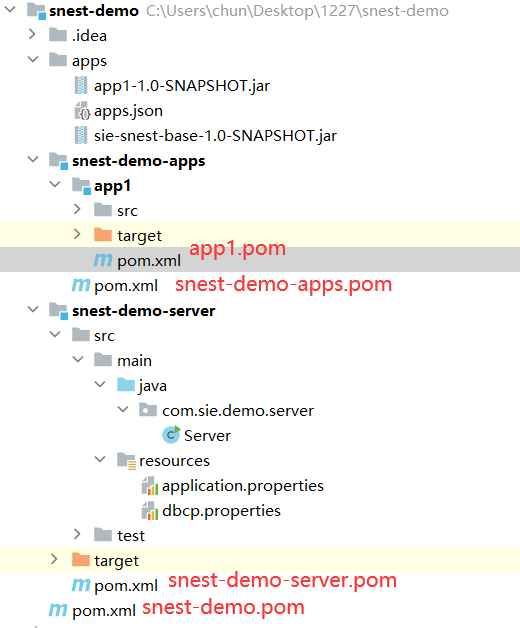Click the application.properties file icon
The height and width of the screenshot is (628, 520).
(x=150, y=485)
